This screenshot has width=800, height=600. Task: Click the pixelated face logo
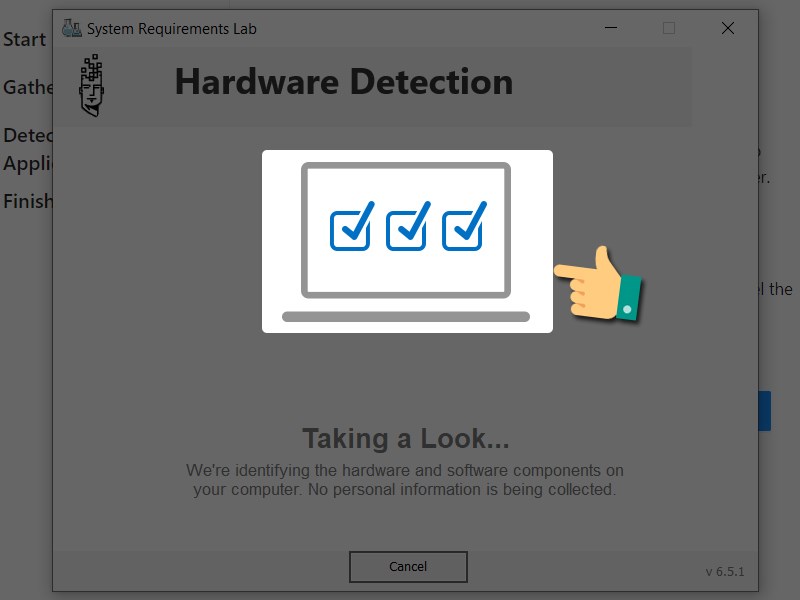pos(91,85)
